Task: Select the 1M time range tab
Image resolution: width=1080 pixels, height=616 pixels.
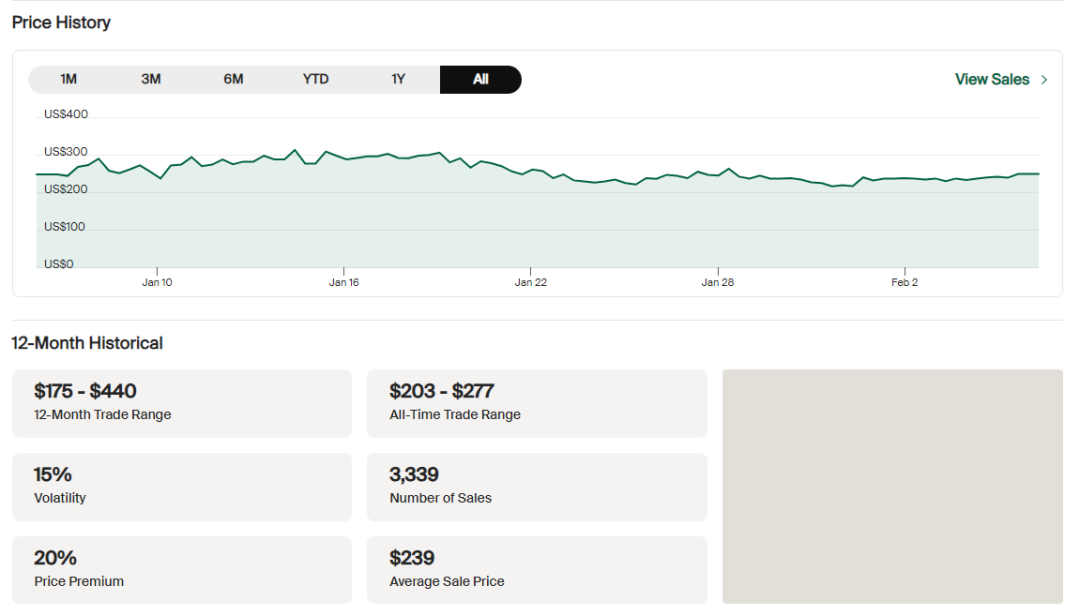Action: click(69, 80)
